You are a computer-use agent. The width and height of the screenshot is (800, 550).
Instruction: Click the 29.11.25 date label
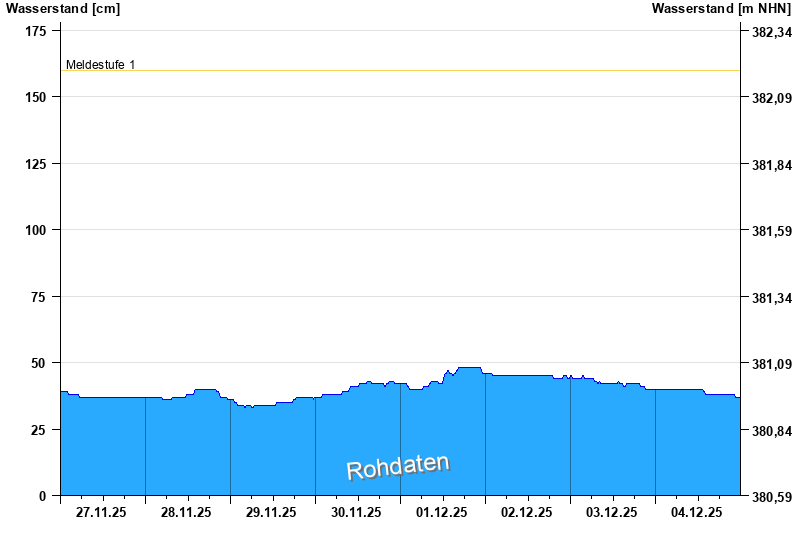pos(272,512)
